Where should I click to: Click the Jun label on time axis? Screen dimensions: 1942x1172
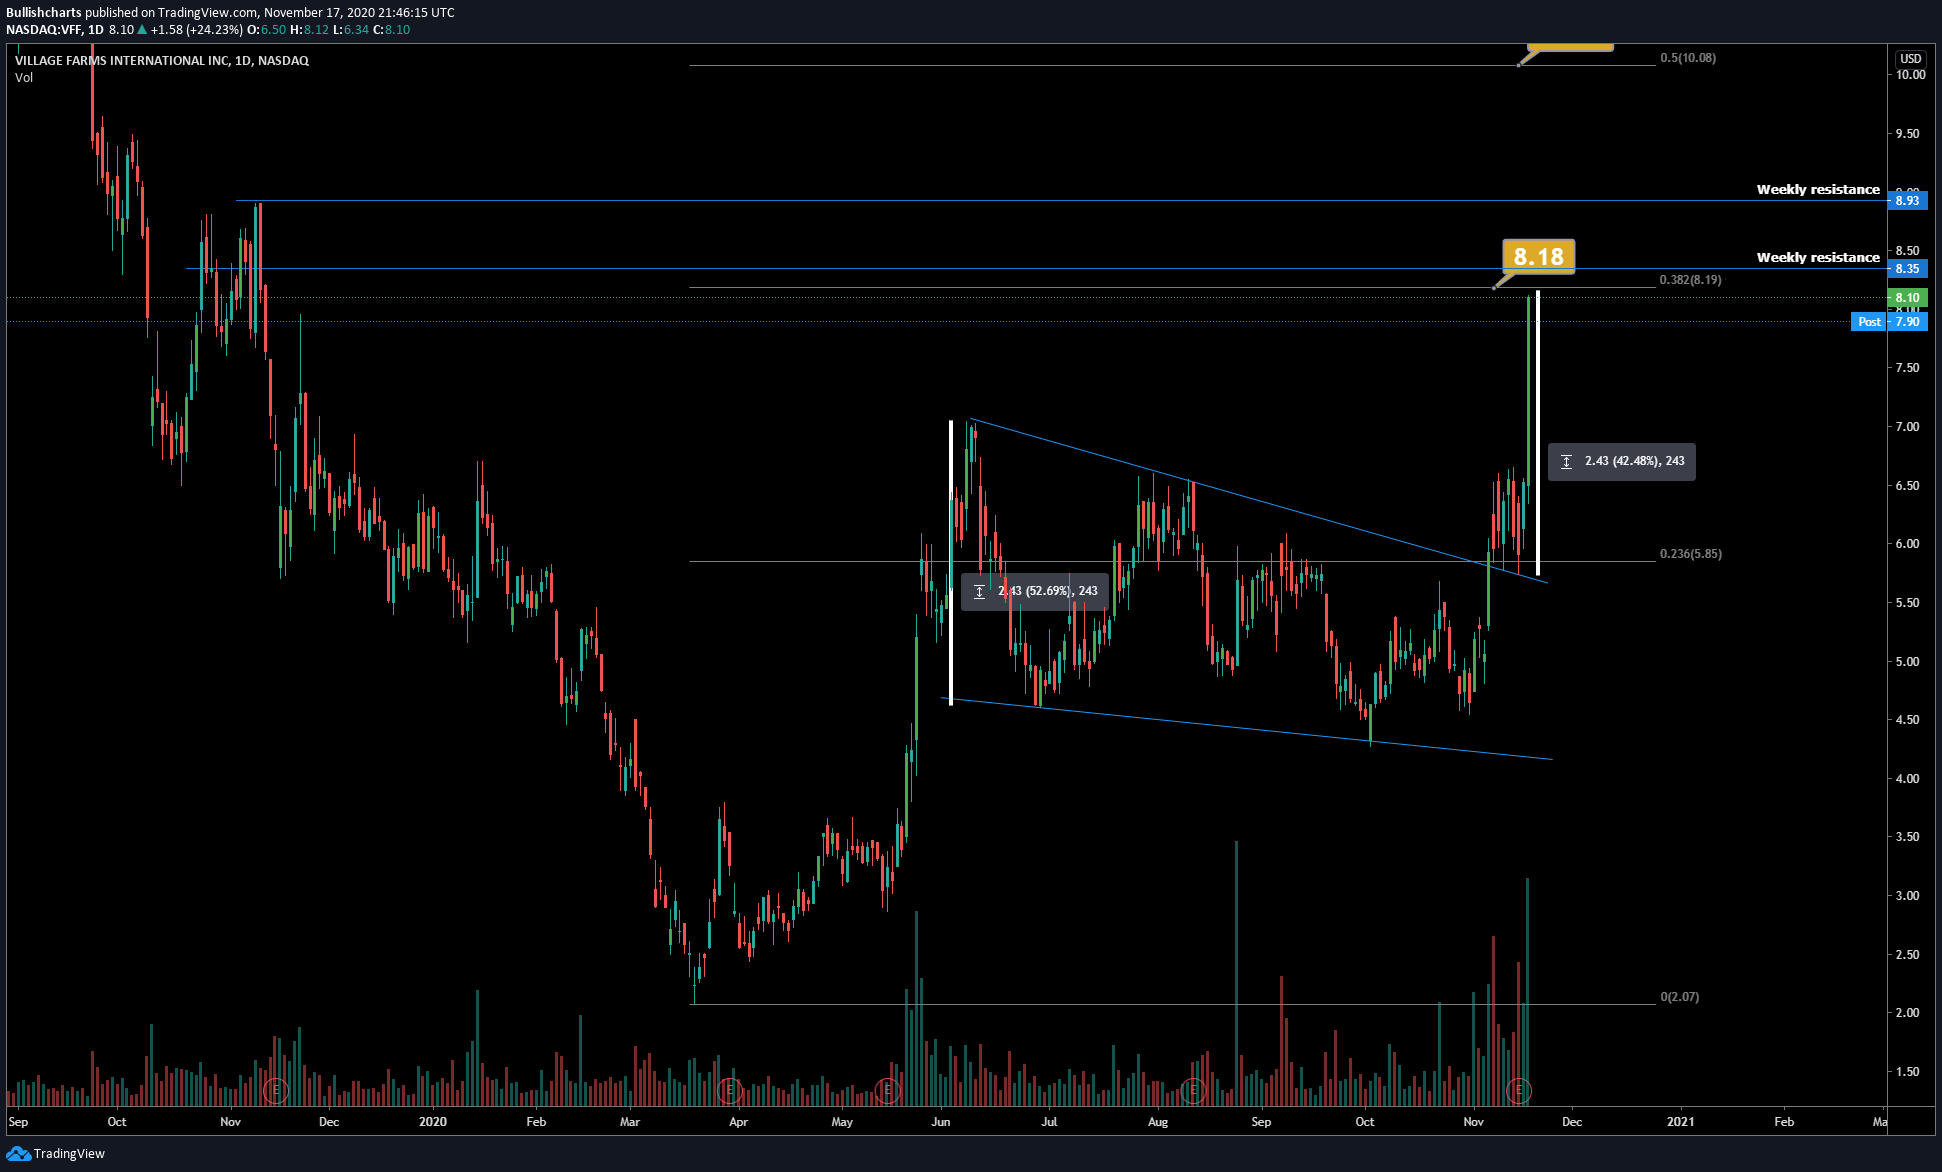point(941,1121)
